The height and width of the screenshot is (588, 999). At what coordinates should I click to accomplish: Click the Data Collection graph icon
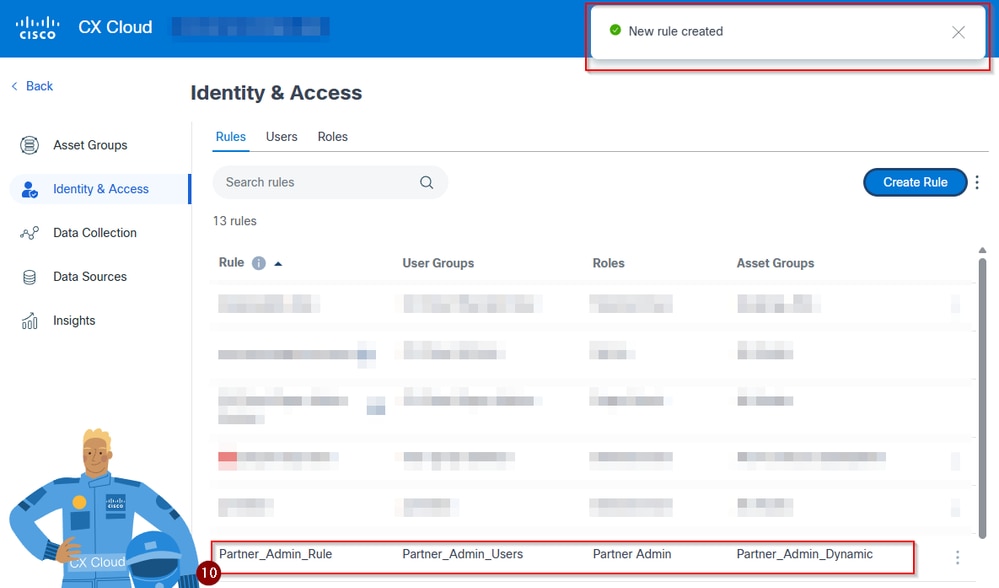(x=29, y=233)
